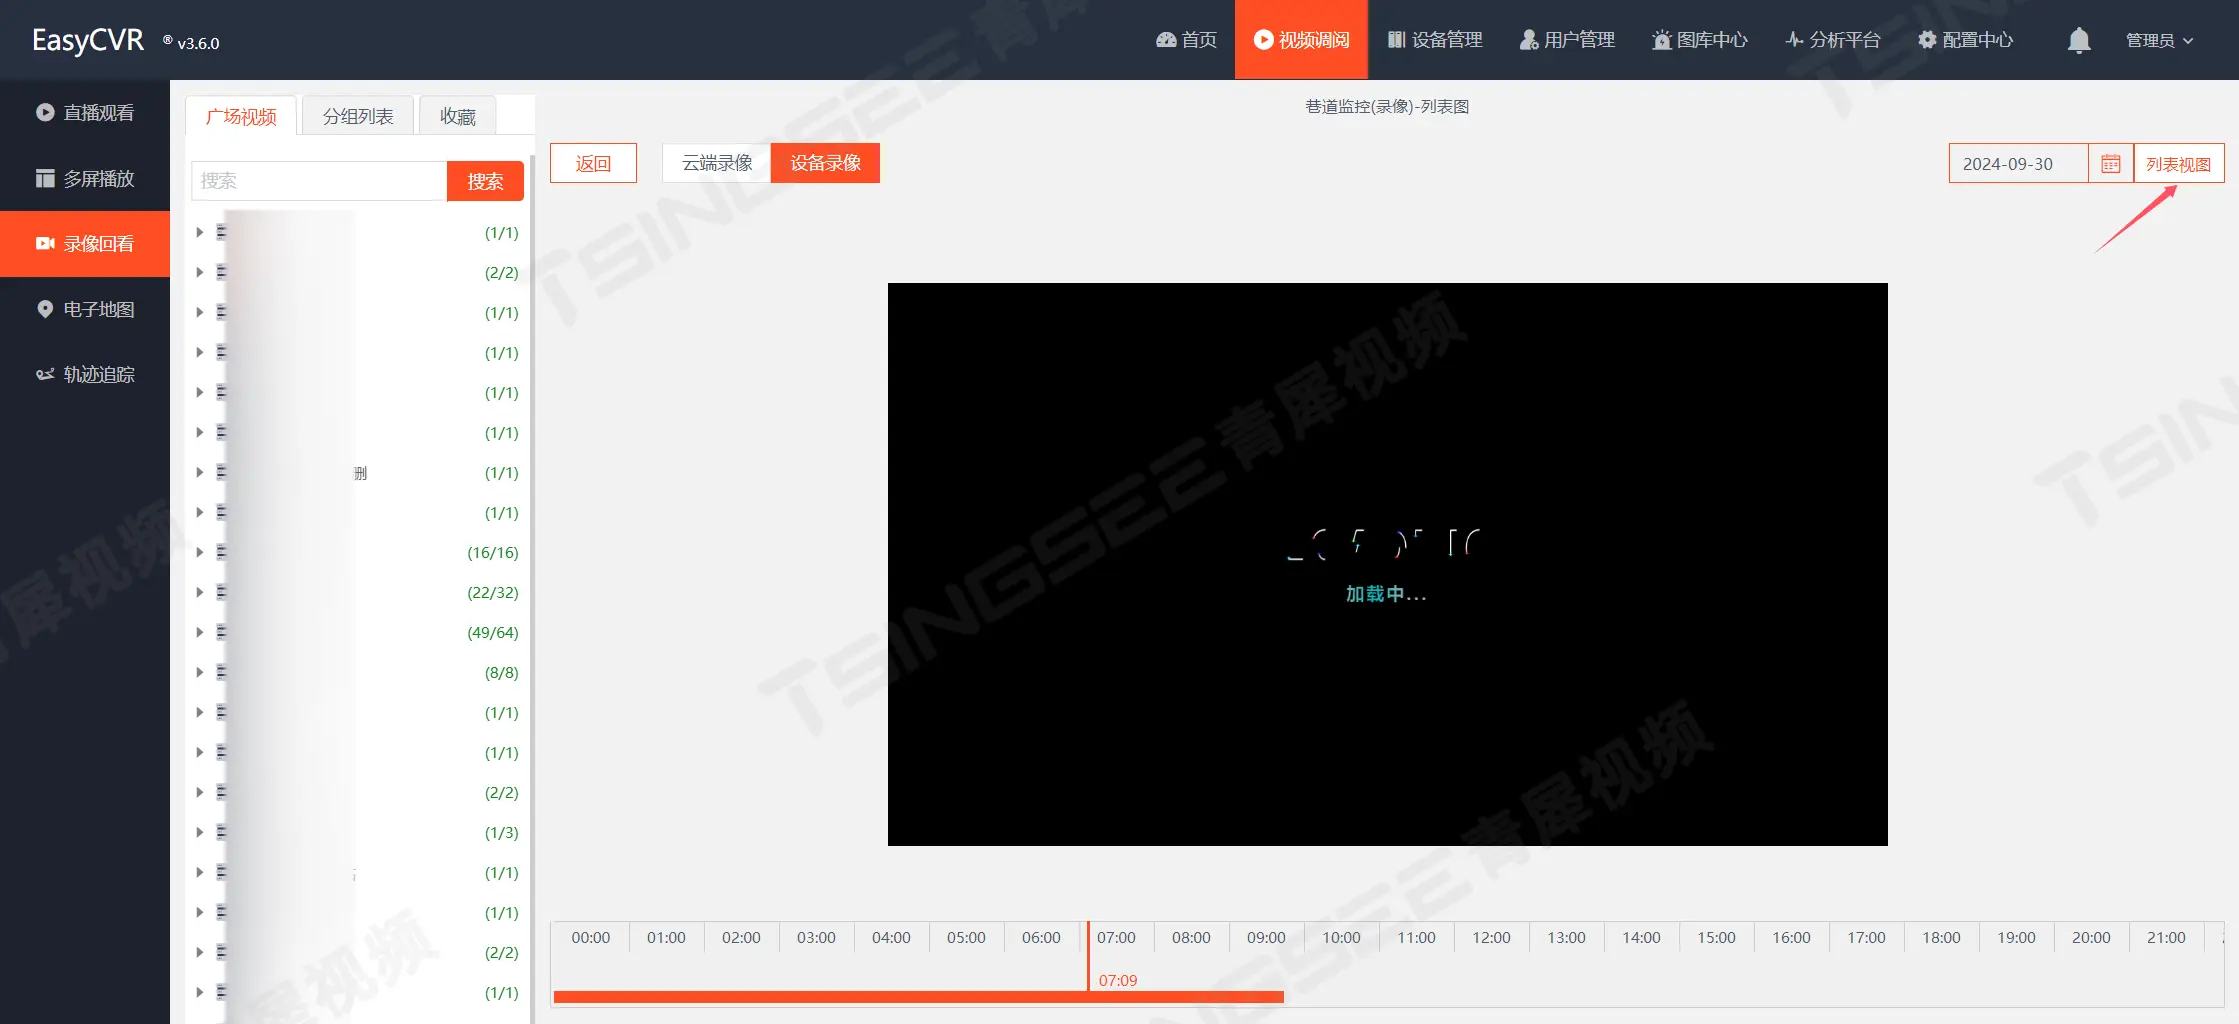Switch to 云端录像 recordings
This screenshot has height=1024, width=2239.
point(717,163)
